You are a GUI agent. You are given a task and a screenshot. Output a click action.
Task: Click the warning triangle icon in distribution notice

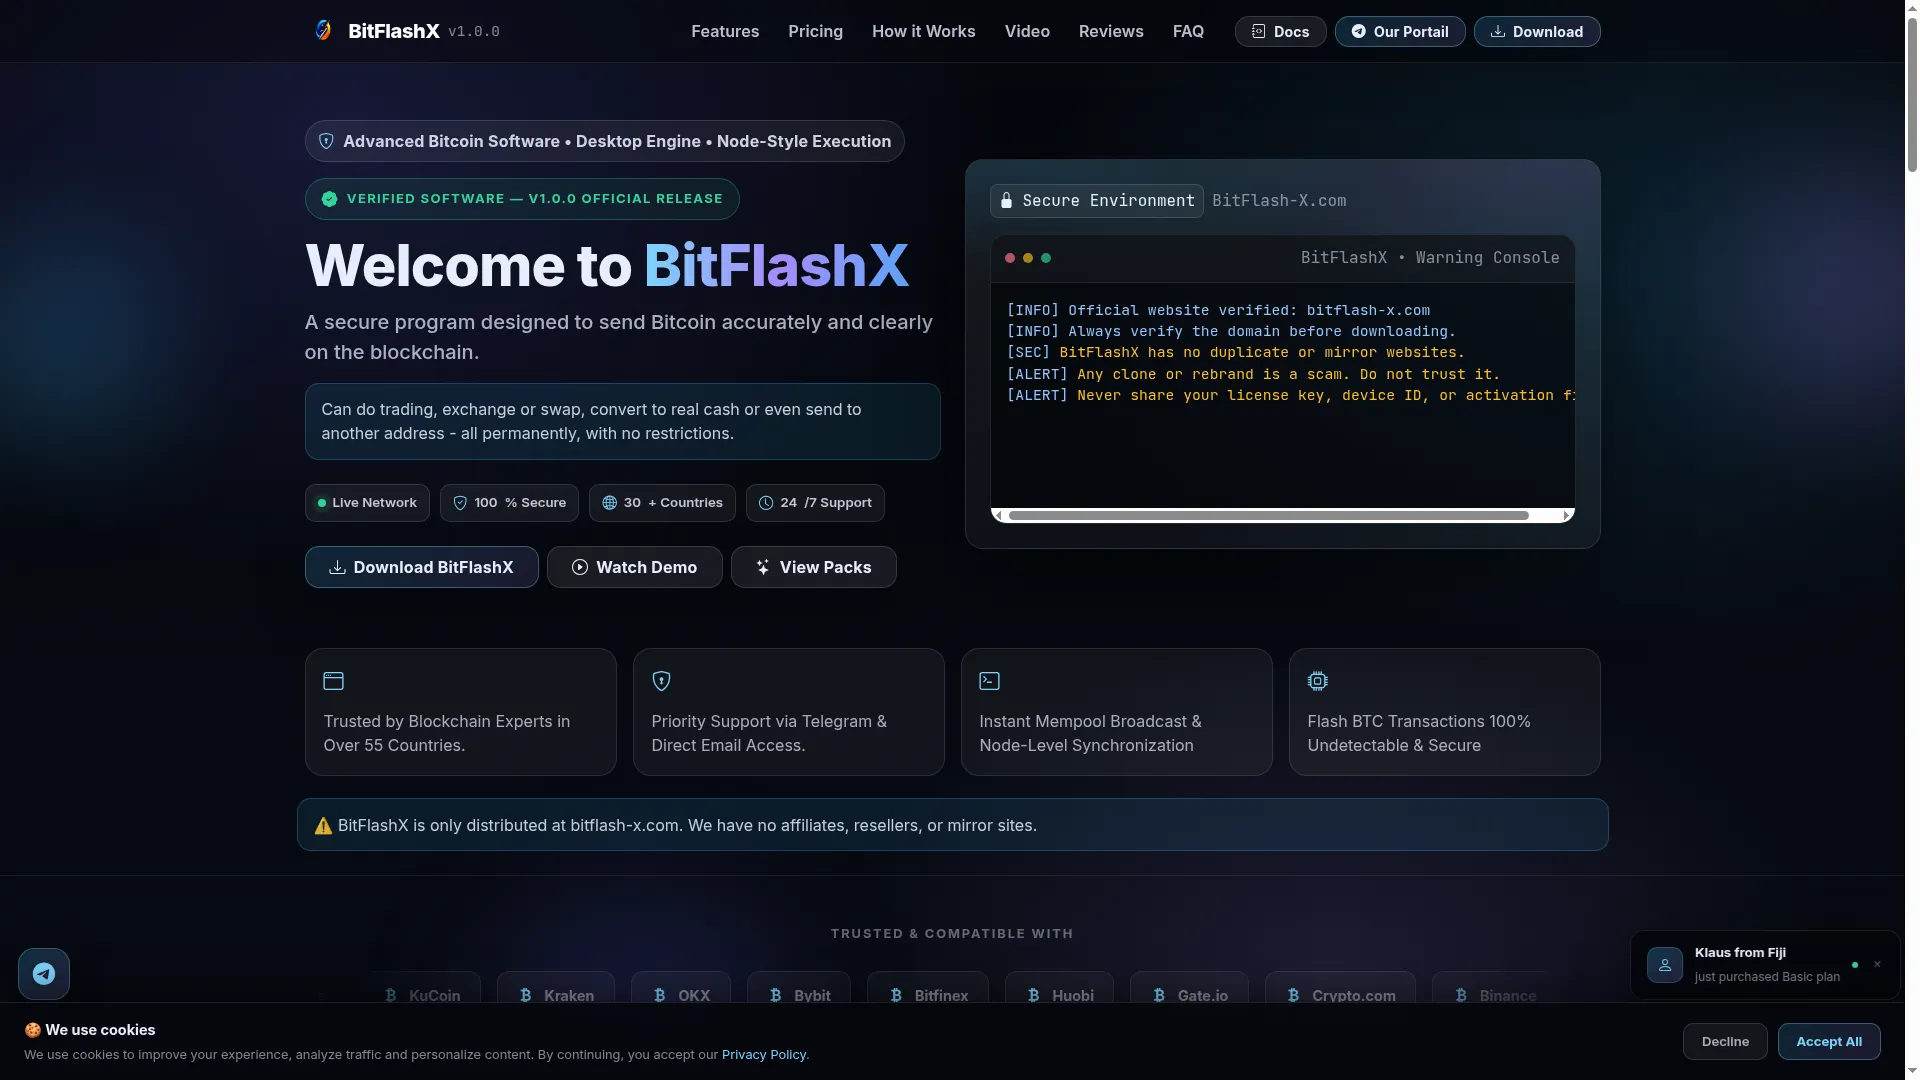click(x=323, y=826)
